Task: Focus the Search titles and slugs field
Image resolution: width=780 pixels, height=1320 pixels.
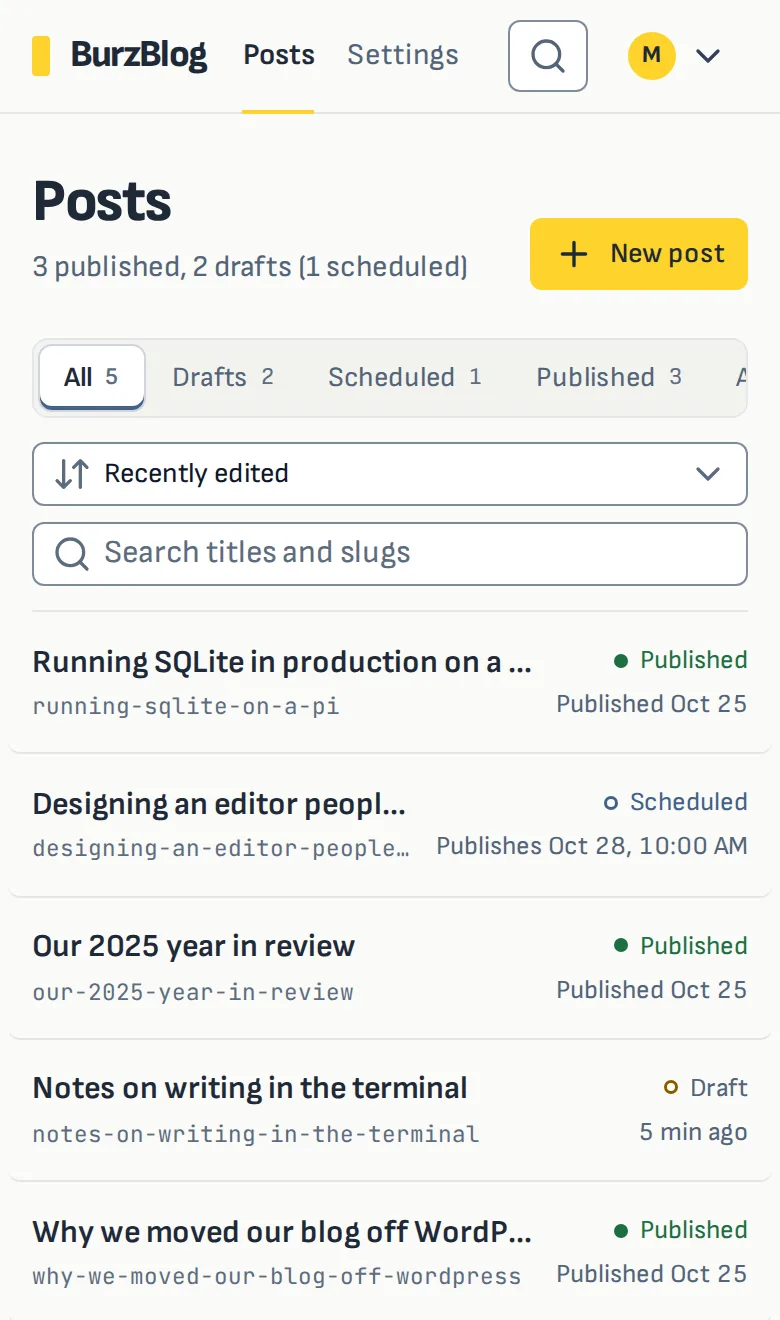Action: [390, 554]
